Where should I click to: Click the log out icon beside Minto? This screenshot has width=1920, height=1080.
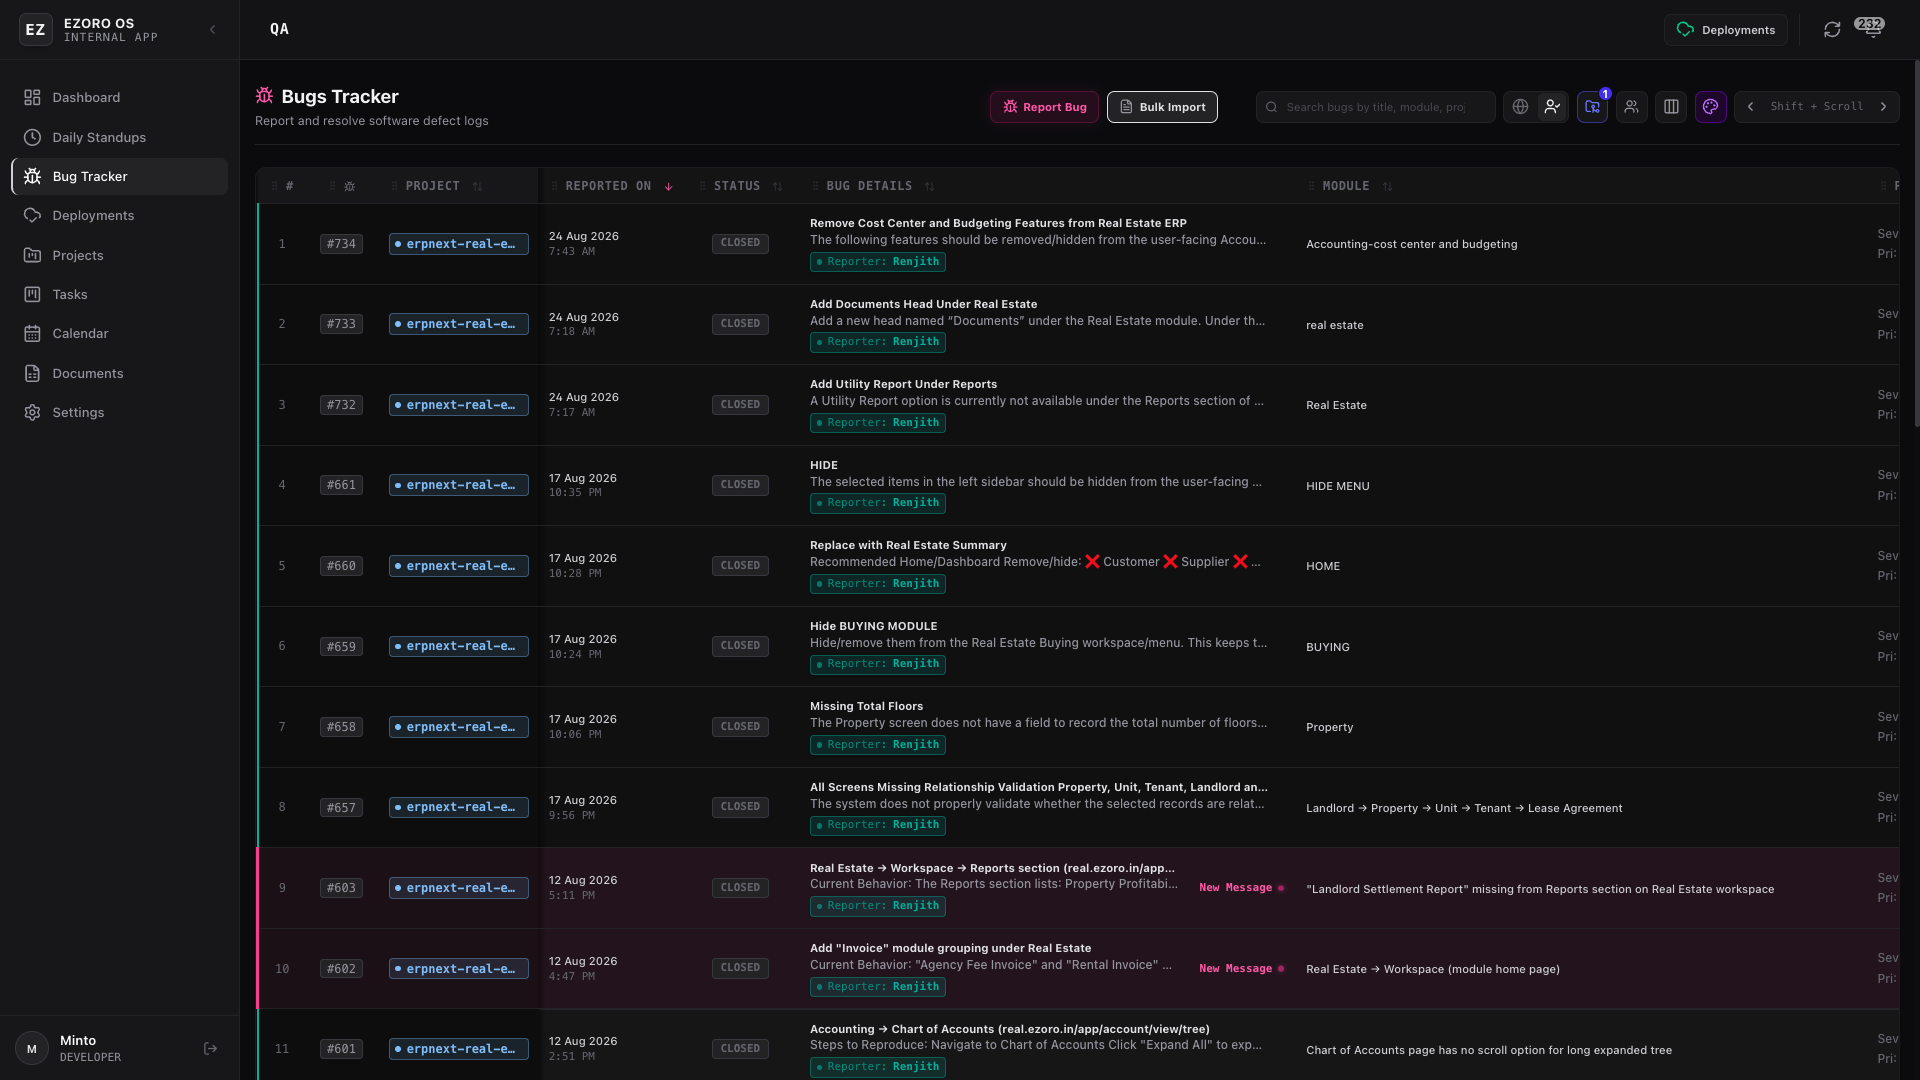(210, 1049)
